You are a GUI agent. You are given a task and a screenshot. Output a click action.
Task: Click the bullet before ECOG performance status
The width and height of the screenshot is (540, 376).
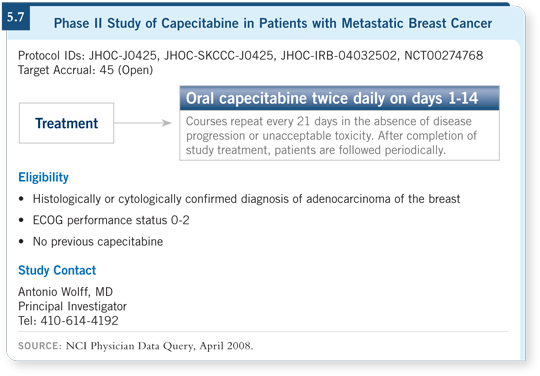pos(21,220)
